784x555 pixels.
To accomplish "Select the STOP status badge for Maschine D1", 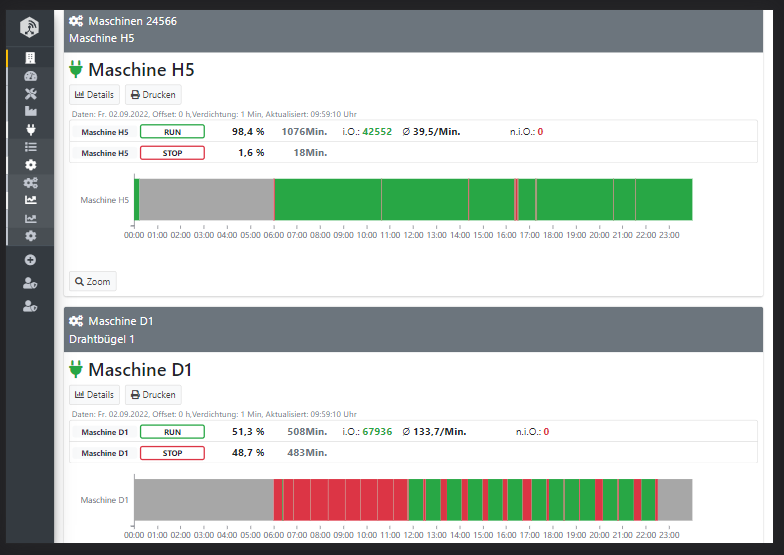I will pyautogui.click(x=172, y=453).
